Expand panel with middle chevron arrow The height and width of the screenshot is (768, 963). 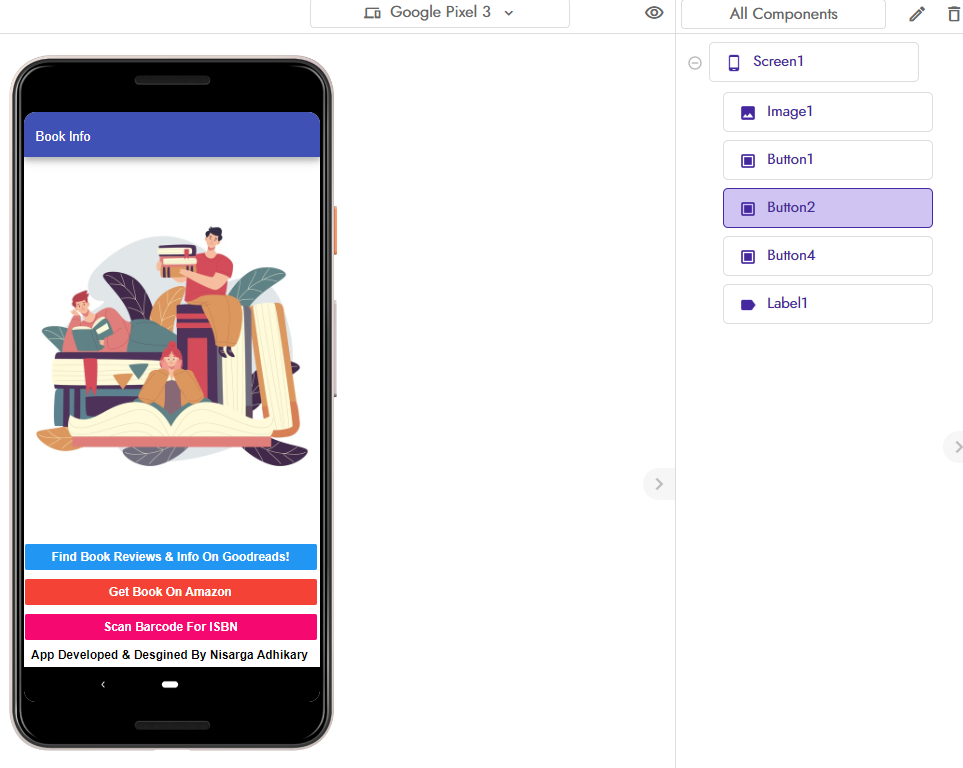tap(659, 484)
